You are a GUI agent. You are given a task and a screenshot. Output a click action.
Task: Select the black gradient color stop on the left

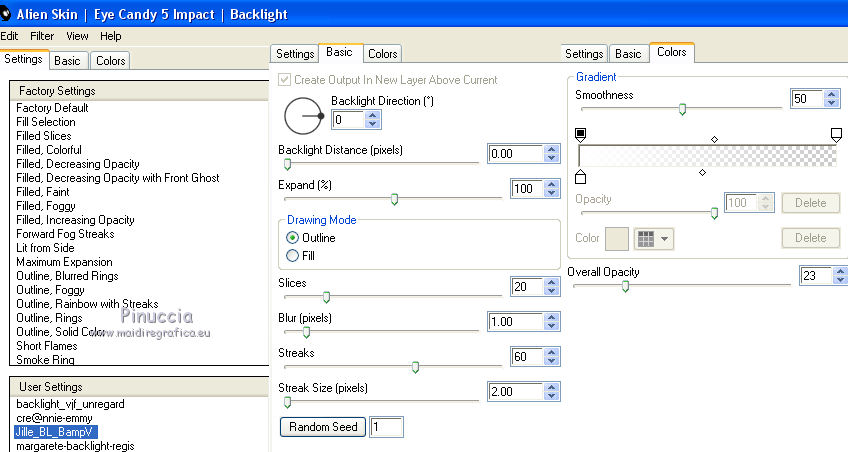click(580, 135)
